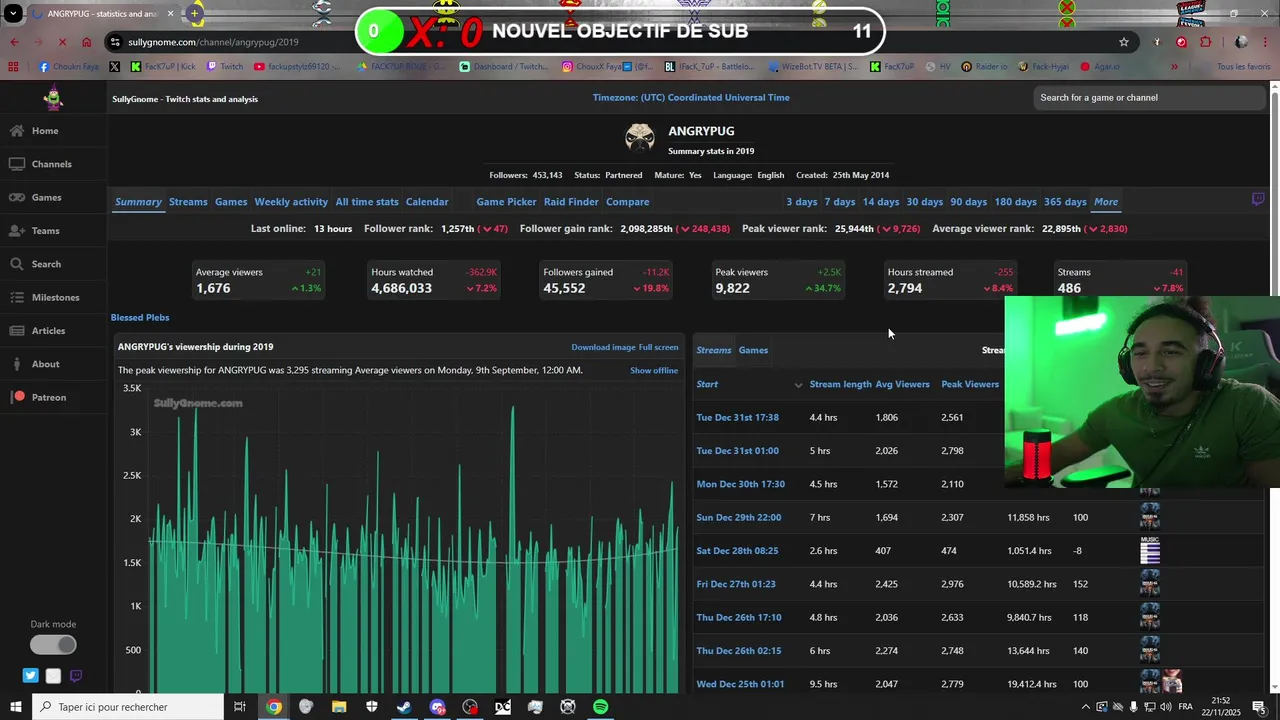Click Show offline chart option
This screenshot has height=720, width=1280.
click(654, 370)
